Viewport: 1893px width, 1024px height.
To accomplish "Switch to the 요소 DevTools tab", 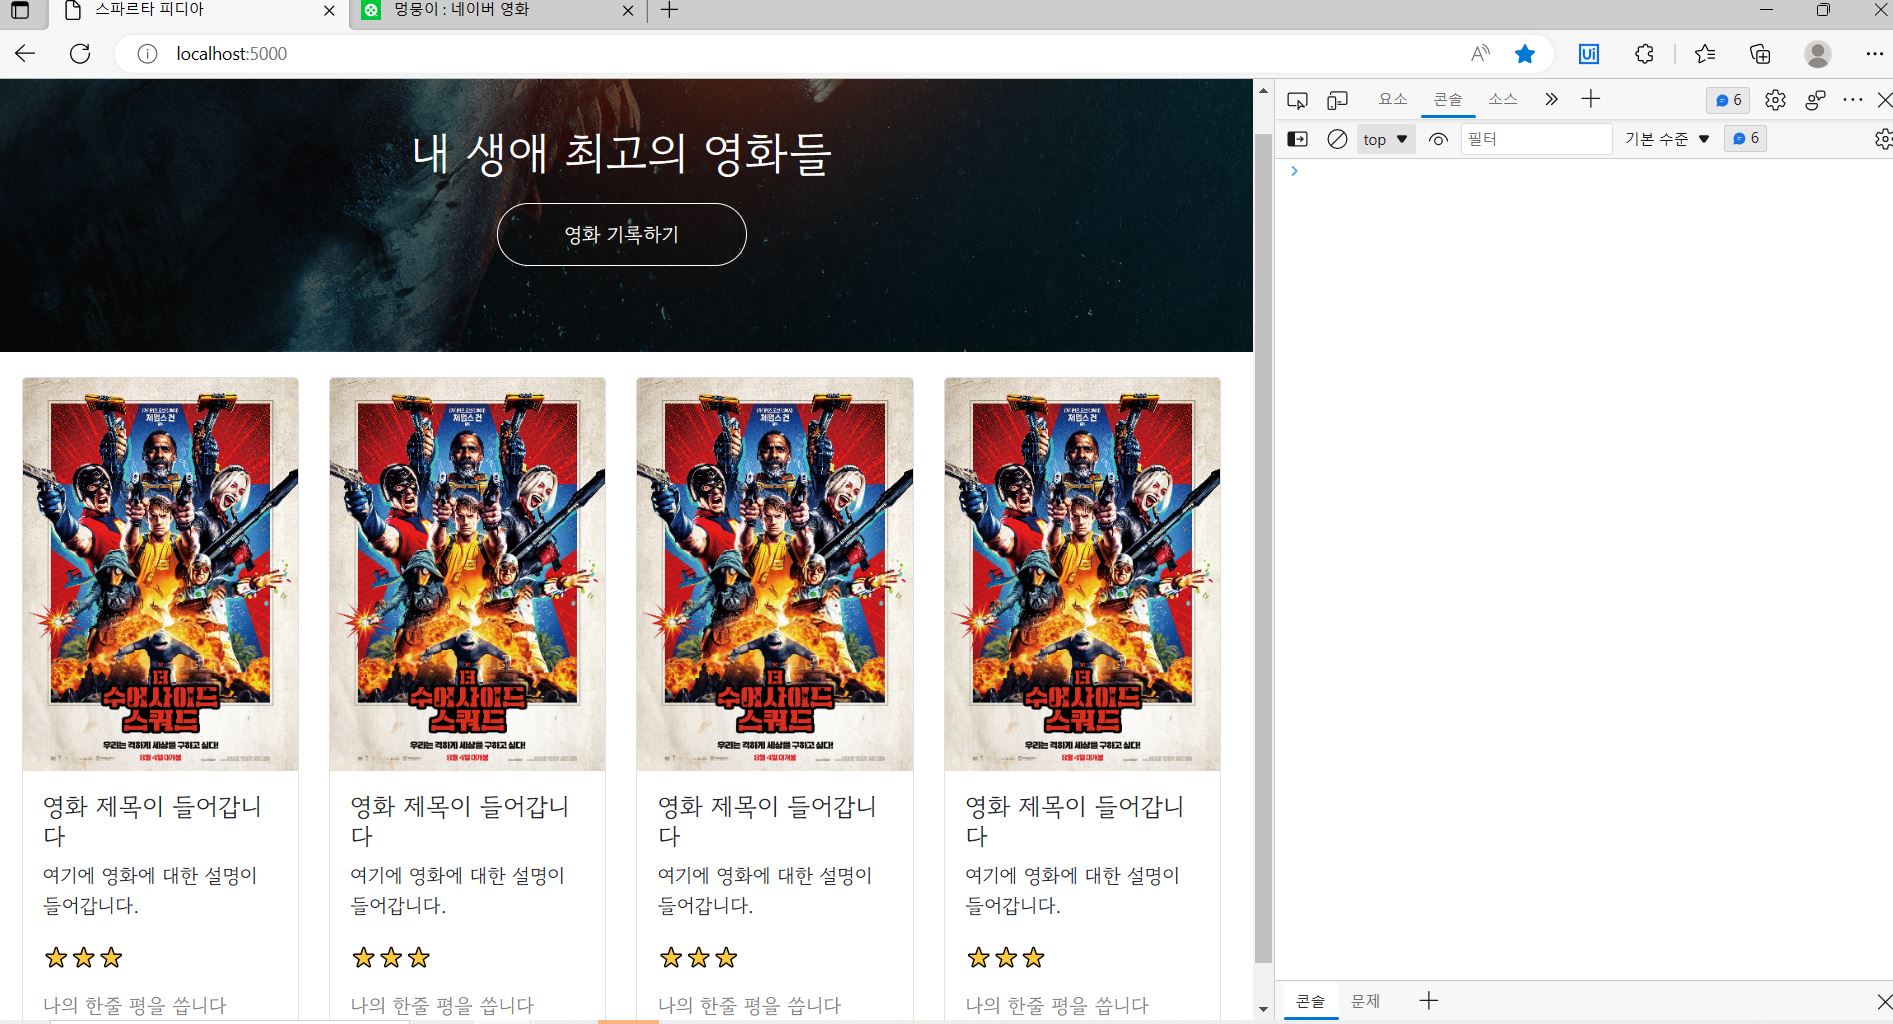I will coord(1392,99).
